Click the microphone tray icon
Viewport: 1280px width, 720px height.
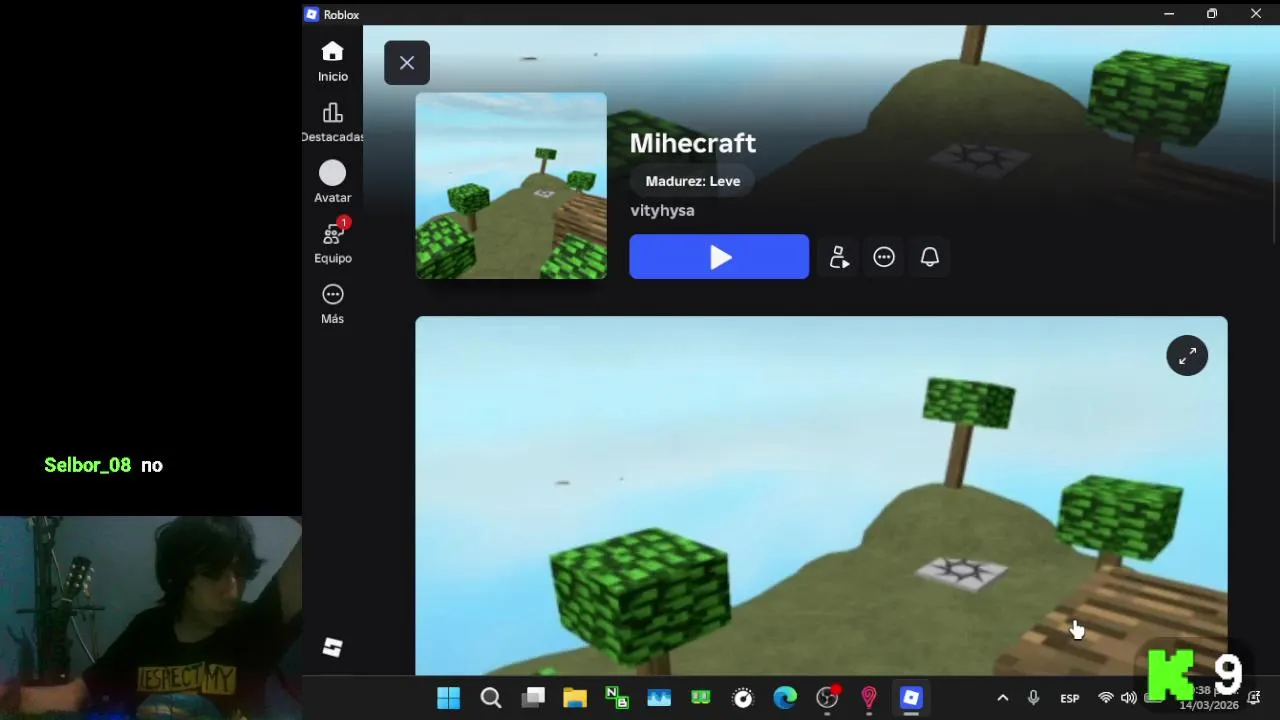coord(1033,698)
